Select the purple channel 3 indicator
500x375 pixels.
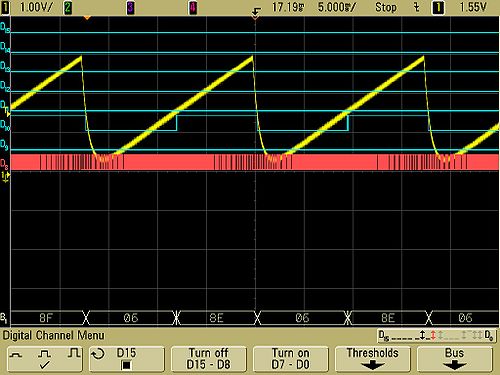pos(131,7)
